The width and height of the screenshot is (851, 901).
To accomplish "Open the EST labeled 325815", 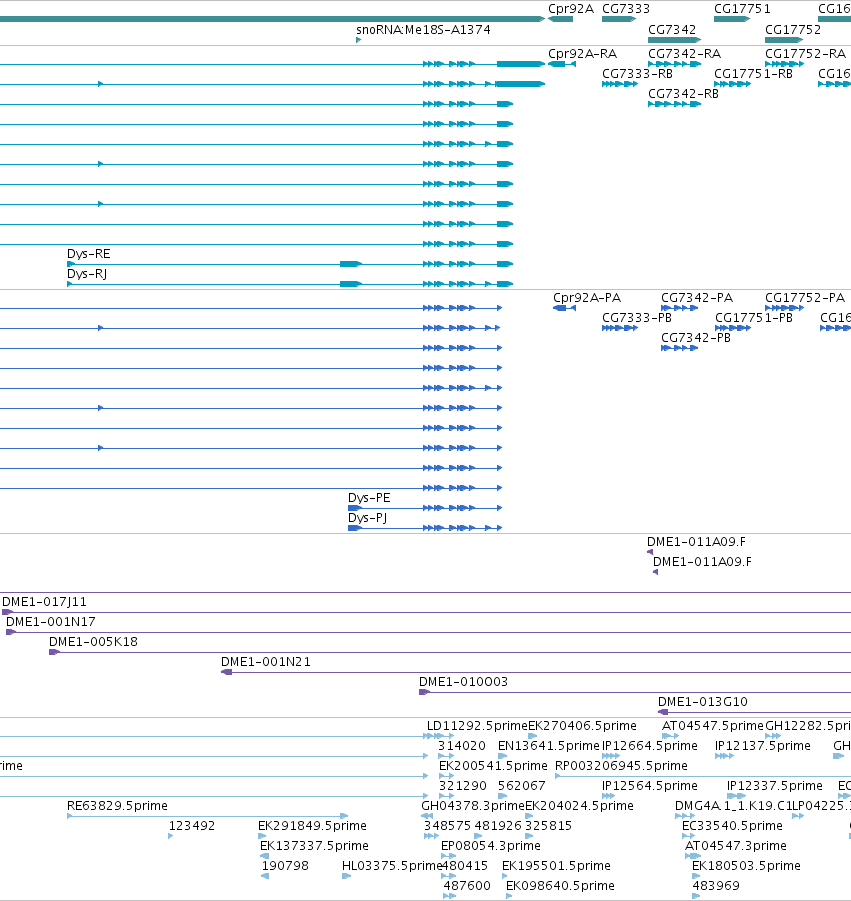I will click(548, 826).
